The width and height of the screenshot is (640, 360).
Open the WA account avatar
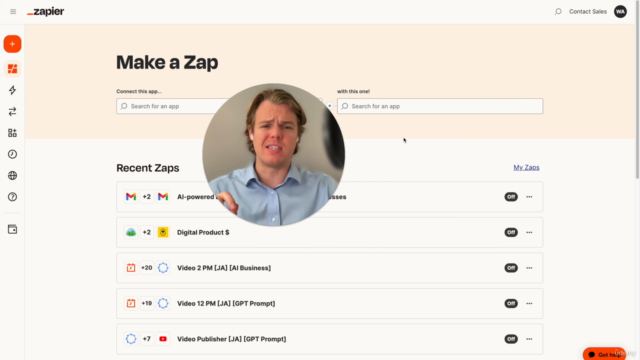(620, 11)
